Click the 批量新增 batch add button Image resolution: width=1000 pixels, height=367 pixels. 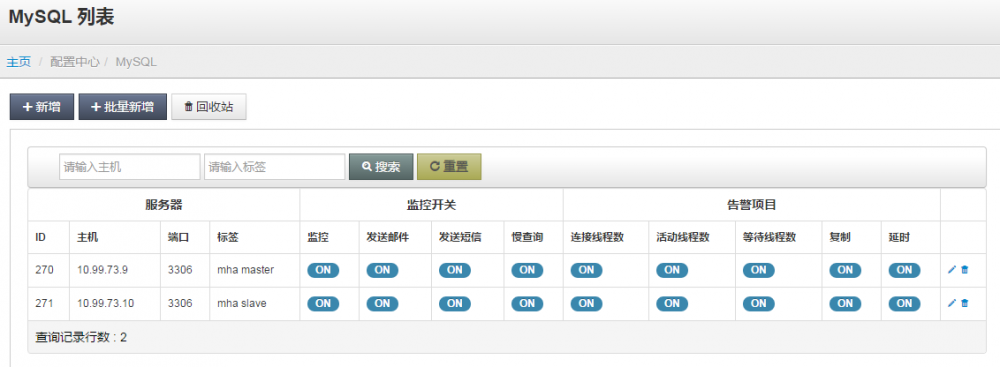point(122,107)
